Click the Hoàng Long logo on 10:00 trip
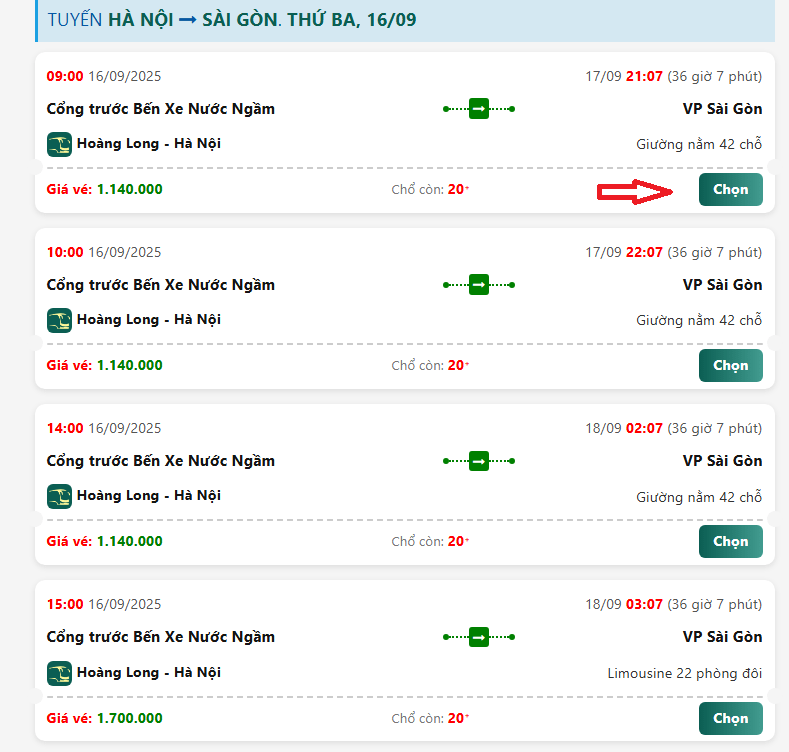The width and height of the screenshot is (789, 752). coord(60,320)
